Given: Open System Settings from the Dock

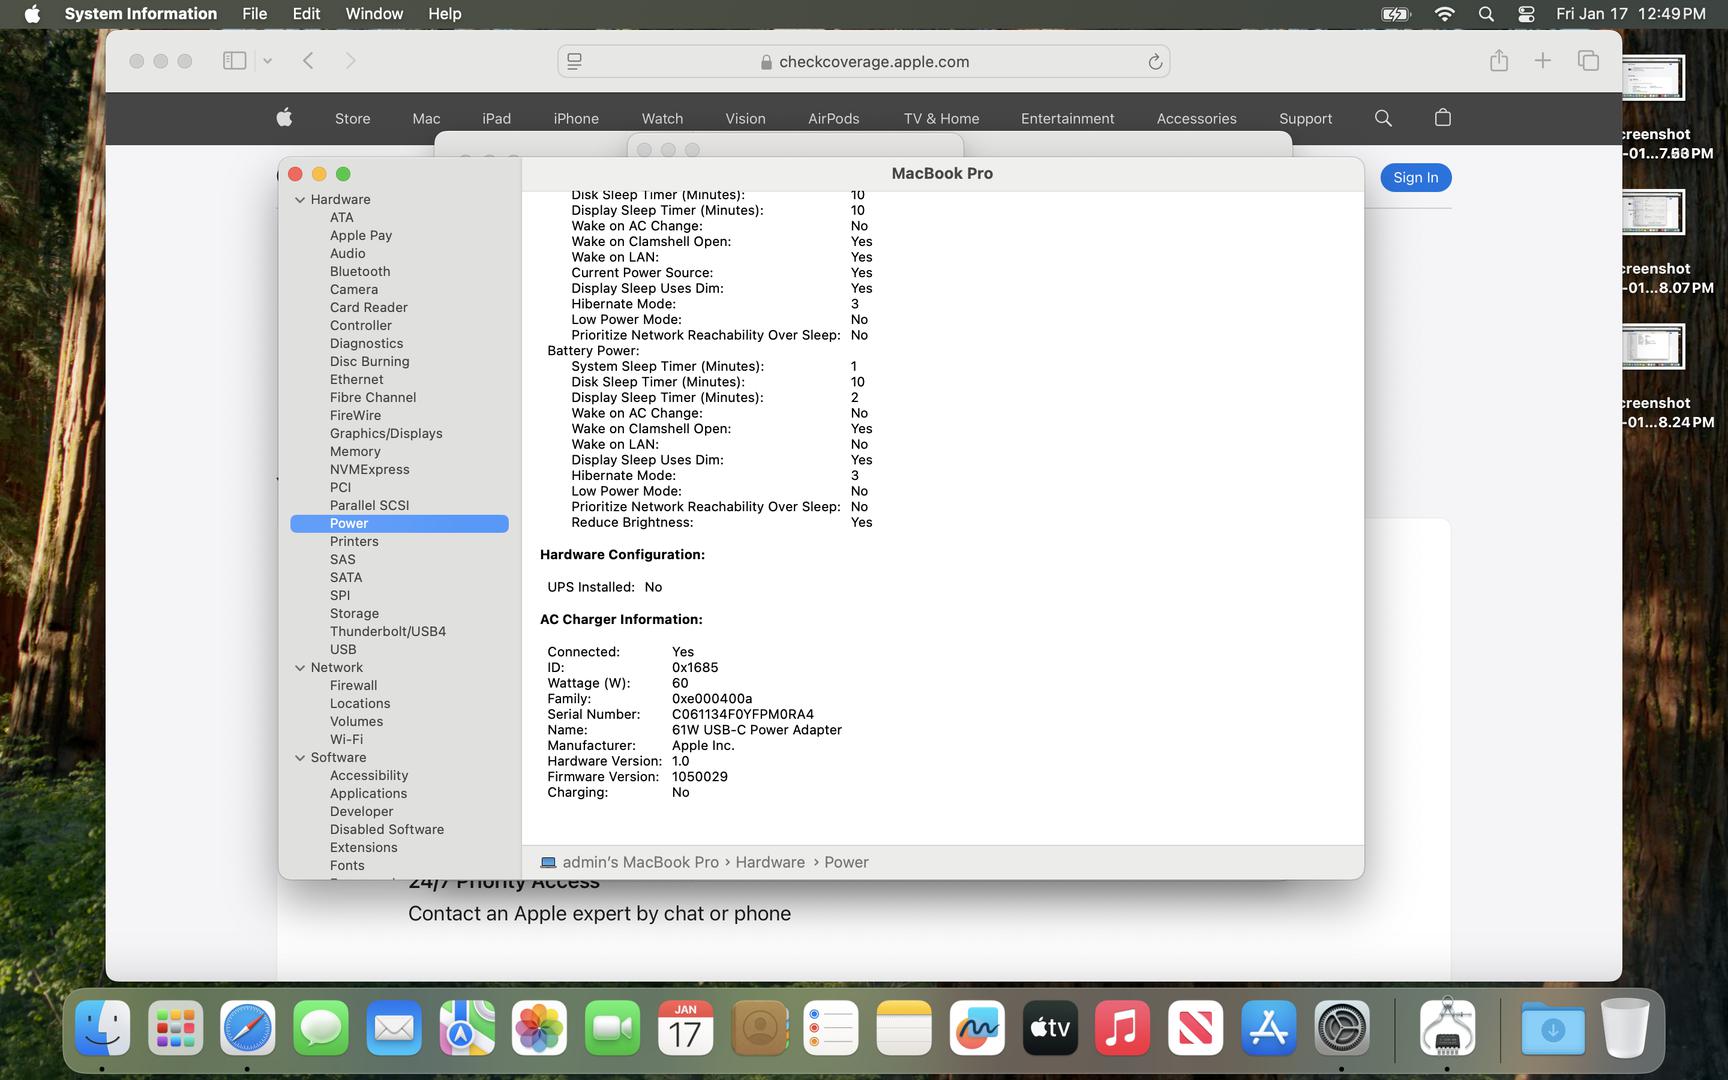Looking at the screenshot, I should (x=1341, y=1028).
